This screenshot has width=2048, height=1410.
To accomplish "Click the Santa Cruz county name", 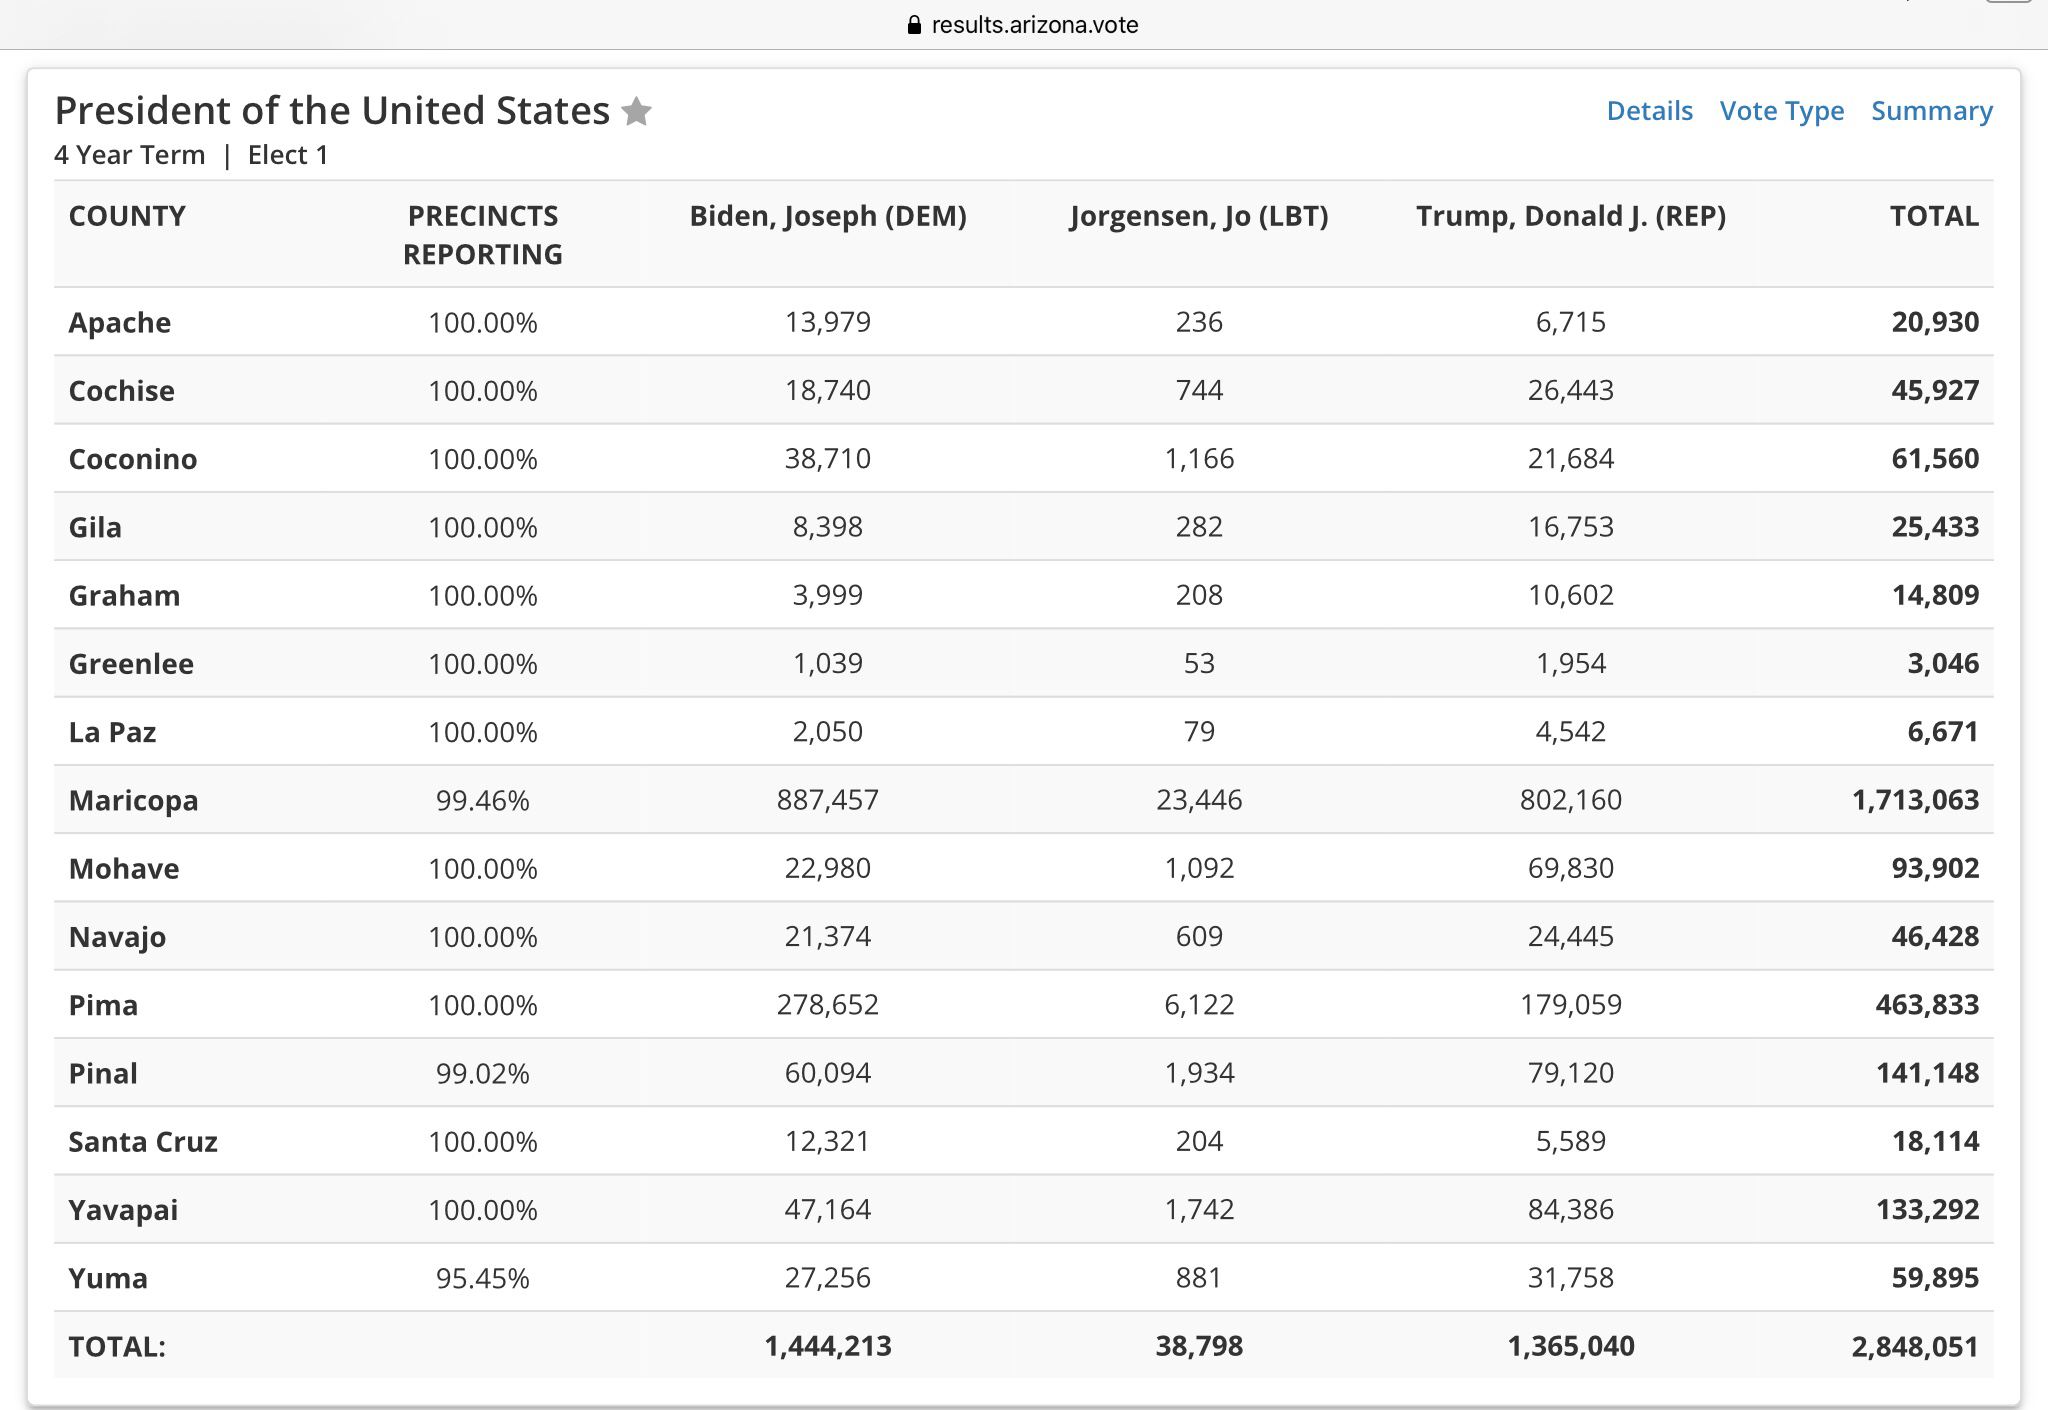I will (x=142, y=1142).
